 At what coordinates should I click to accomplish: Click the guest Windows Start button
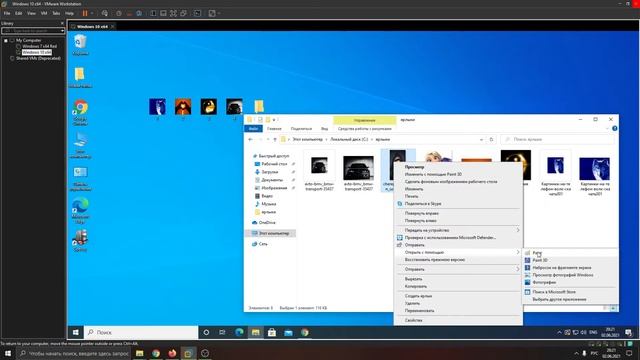coord(76,332)
